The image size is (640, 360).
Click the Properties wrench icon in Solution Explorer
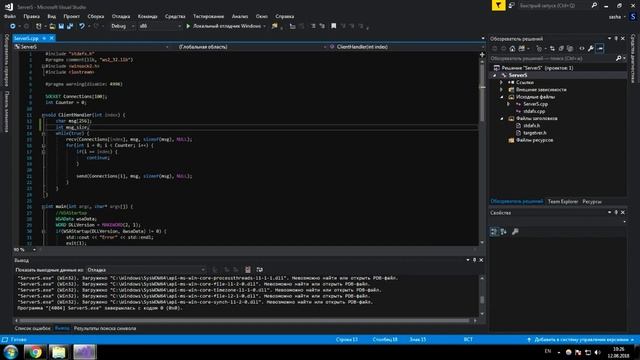click(591, 49)
